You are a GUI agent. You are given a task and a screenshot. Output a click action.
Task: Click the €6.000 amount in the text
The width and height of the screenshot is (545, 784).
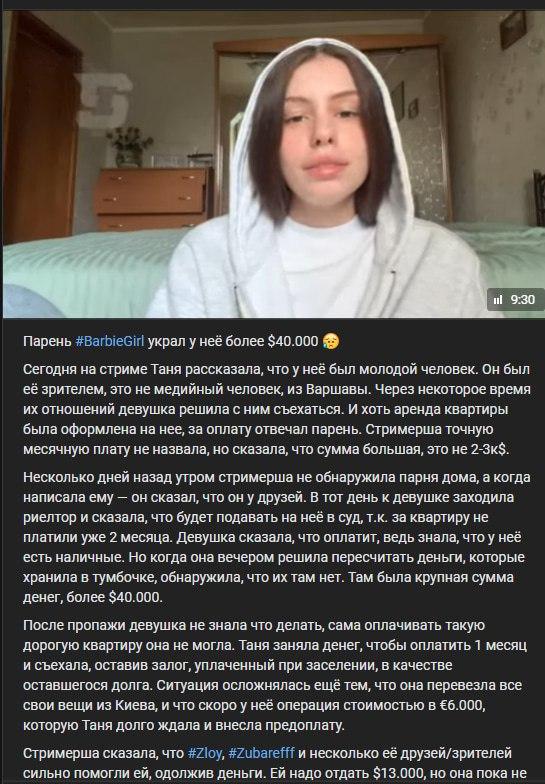pyautogui.click(x=461, y=705)
